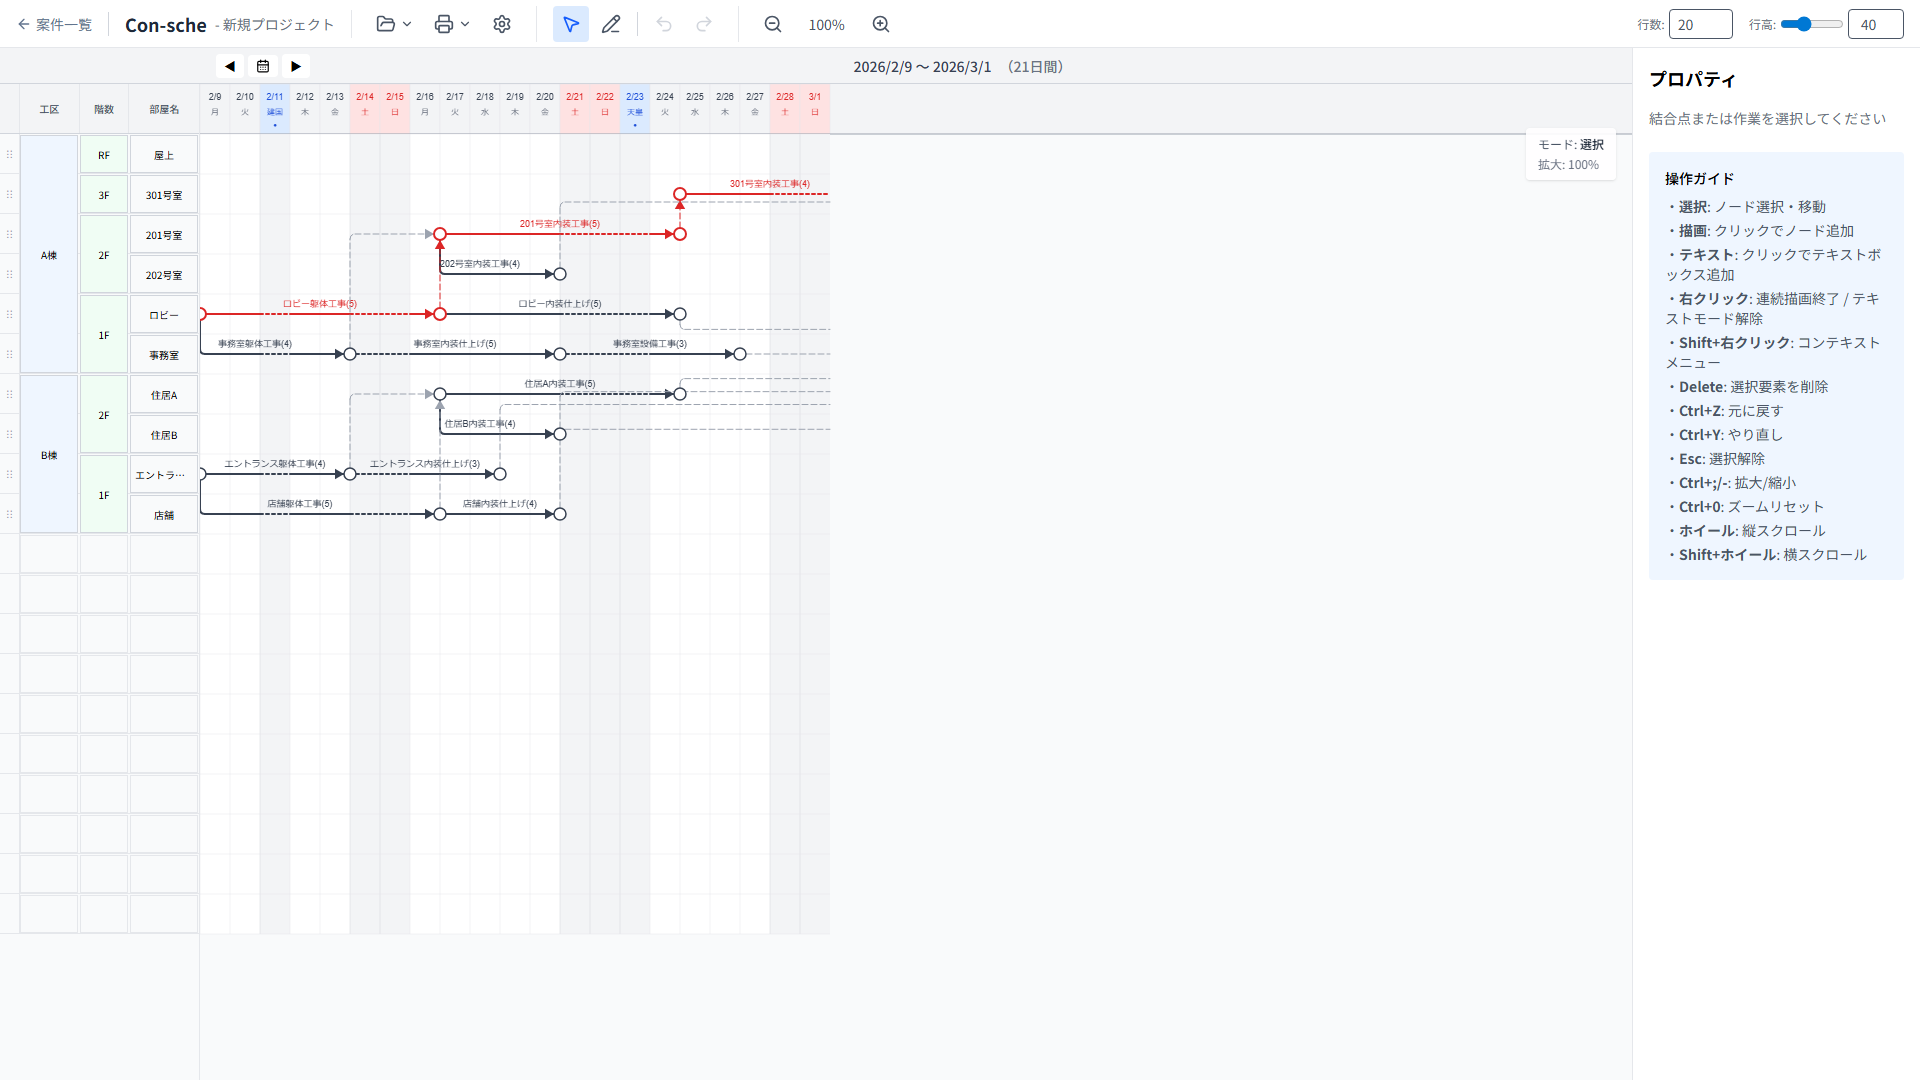The width and height of the screenshot is (1920, 1080).
Task: Click the redo arrow
Action: [x=704, y=24]
